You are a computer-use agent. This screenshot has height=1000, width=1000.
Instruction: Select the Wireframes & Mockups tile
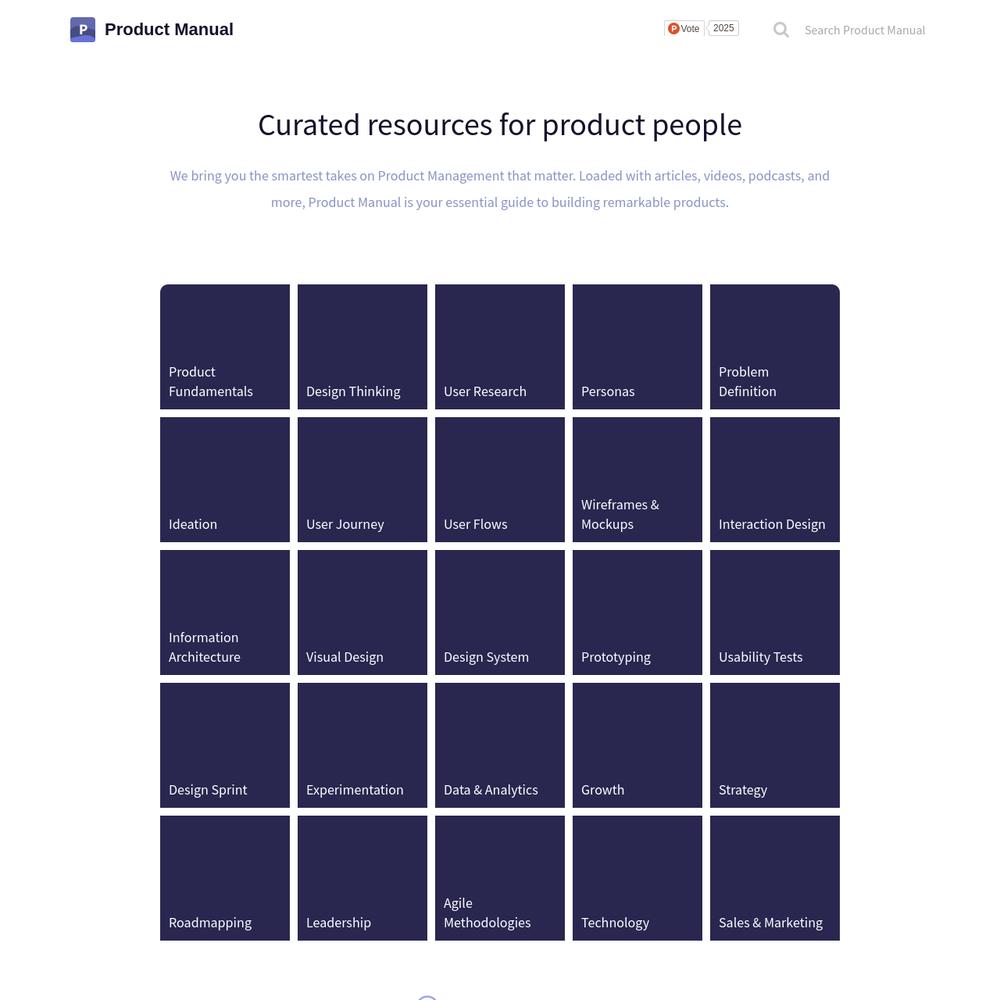637,480
